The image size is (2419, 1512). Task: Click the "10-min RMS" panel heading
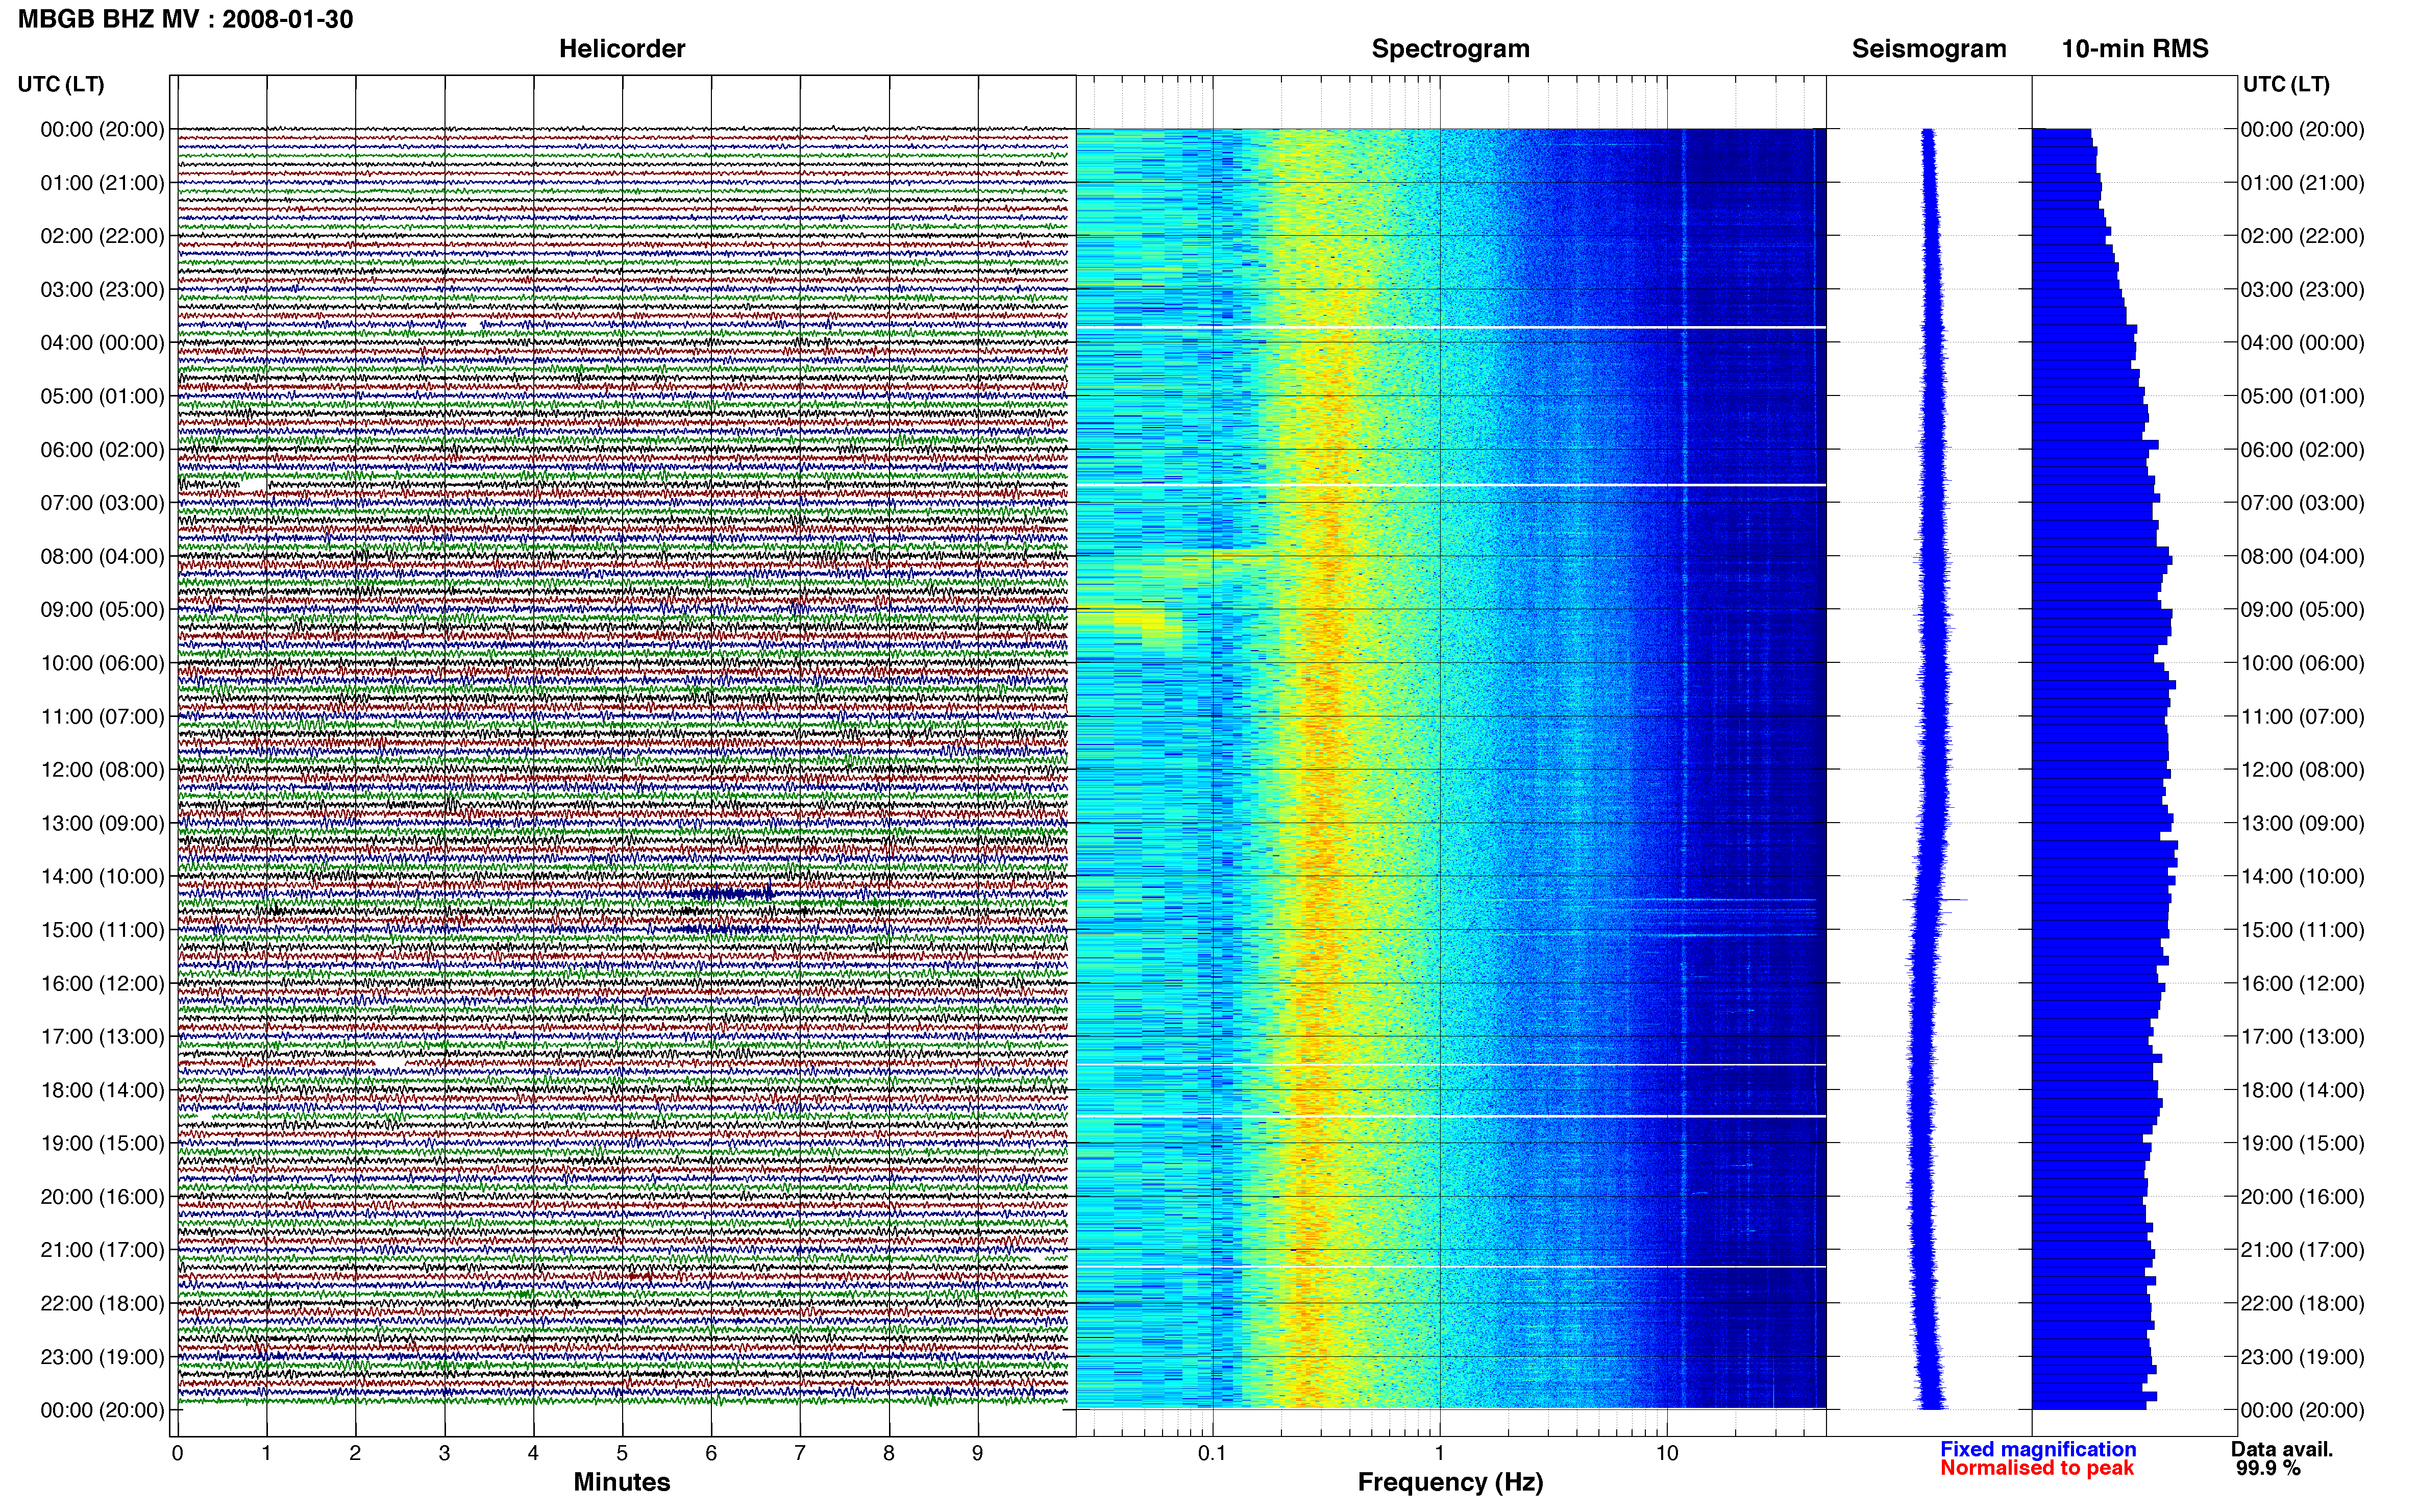(2135, 49)
